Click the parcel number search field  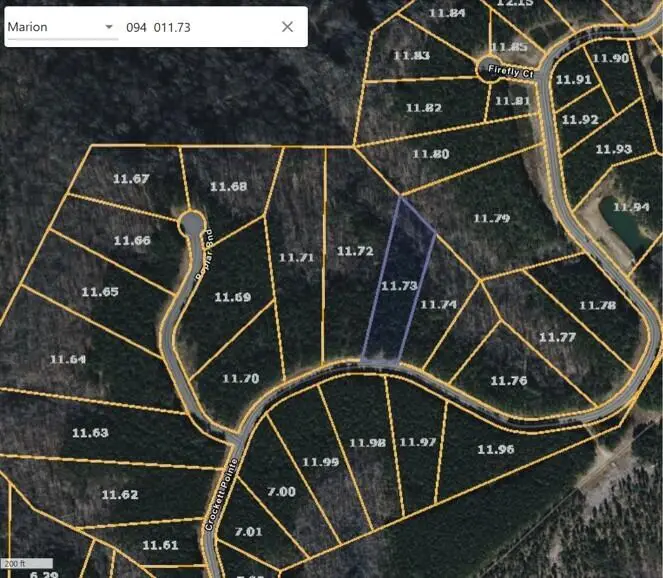(199, 27)
